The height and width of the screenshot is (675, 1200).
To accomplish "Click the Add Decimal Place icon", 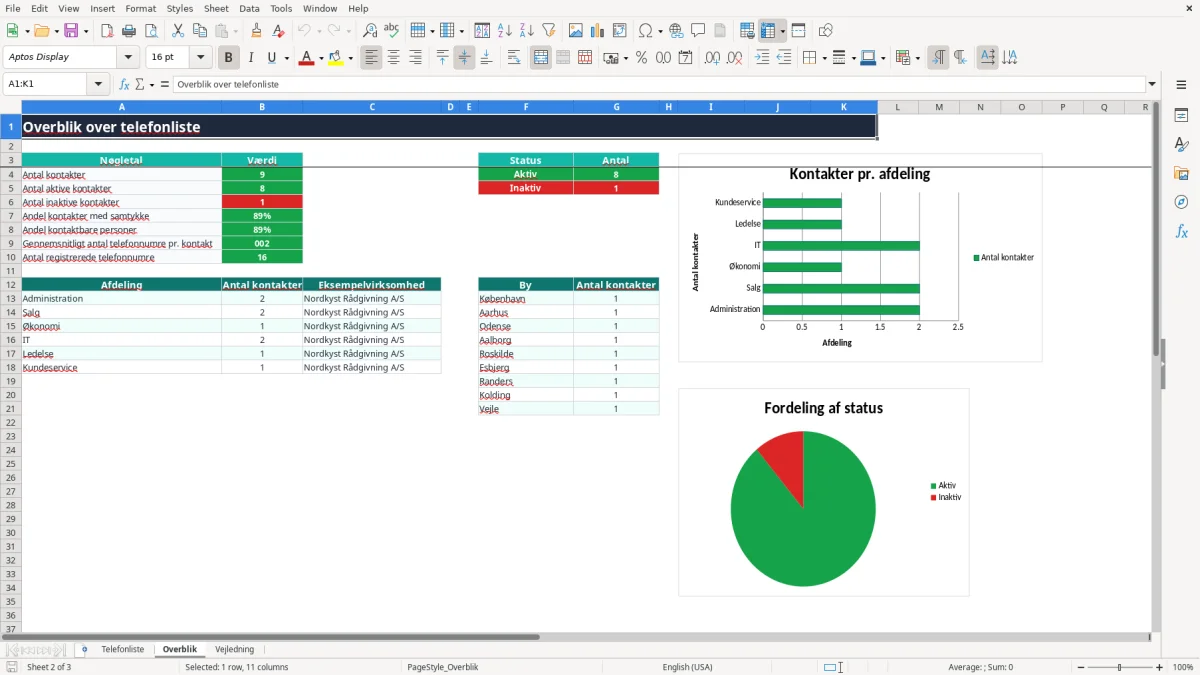I will (x=713, y=58).
